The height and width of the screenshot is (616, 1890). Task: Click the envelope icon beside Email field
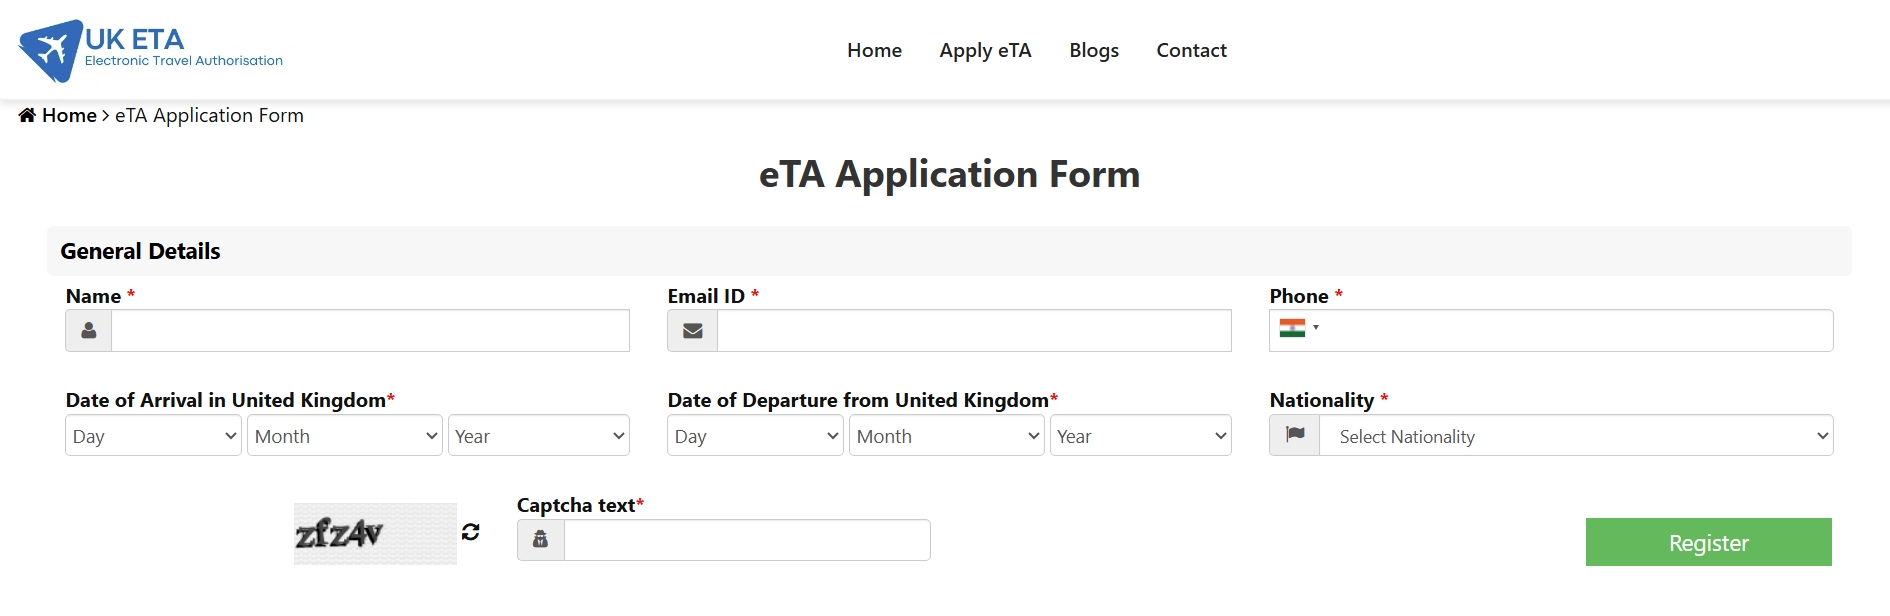click(692, 331)
